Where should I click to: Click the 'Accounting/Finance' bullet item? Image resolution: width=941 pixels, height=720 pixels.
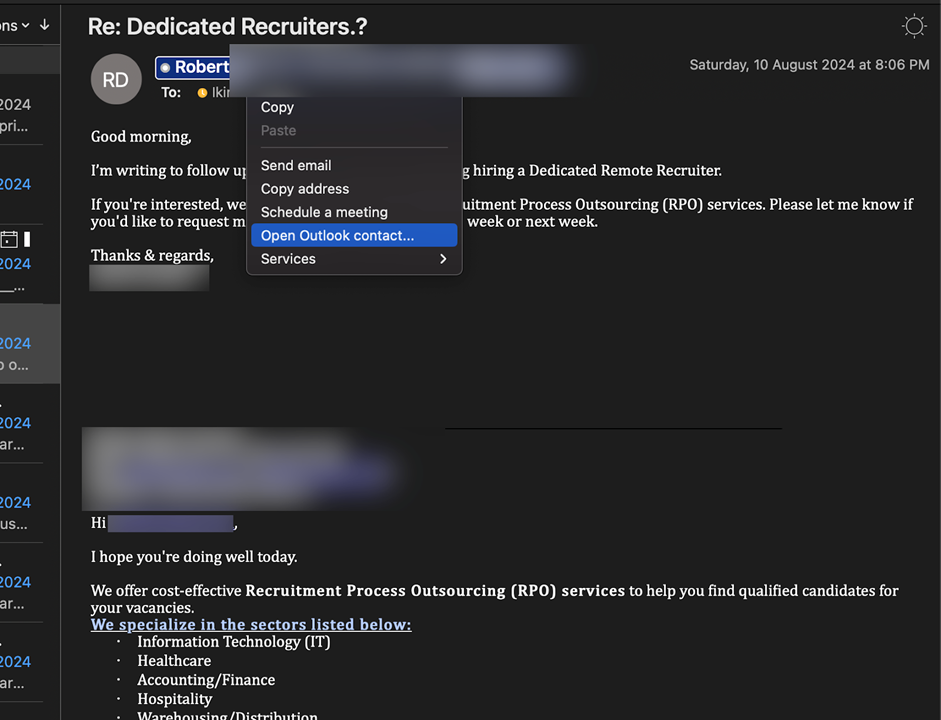coord(206,680)
